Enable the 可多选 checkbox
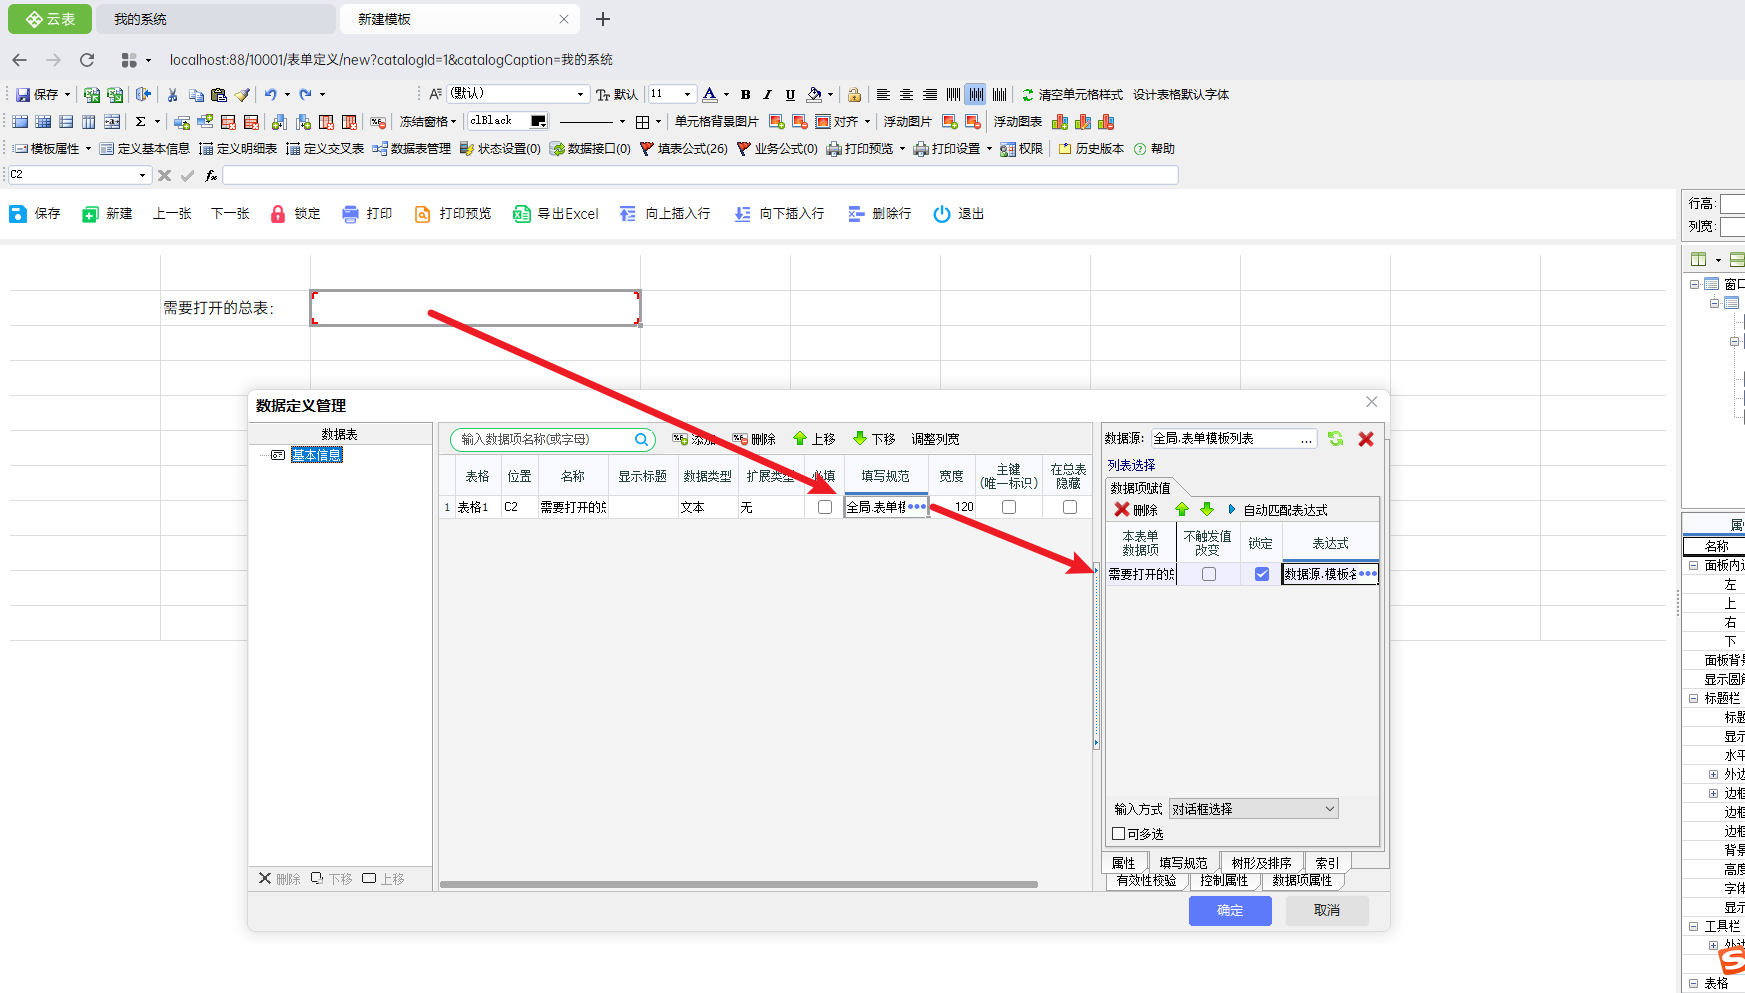 coord(1119,834)
